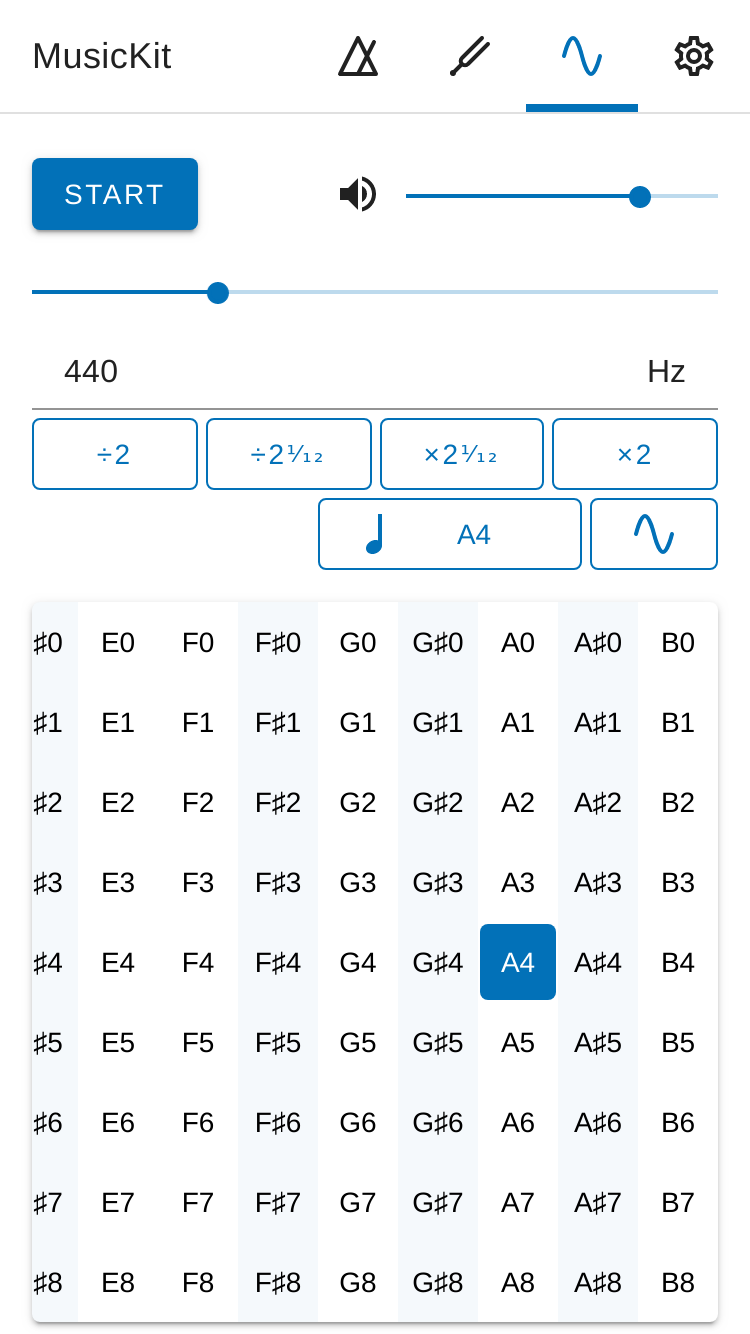Open the A4 note picker button
750x1334 pixels.
point(450,534)
